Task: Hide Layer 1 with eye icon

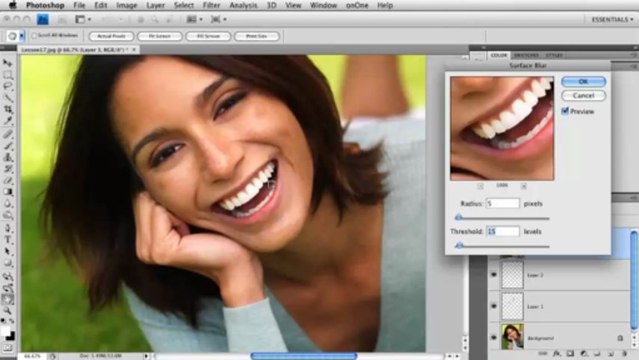Action: pyautogui.click(x=494, y=306)
